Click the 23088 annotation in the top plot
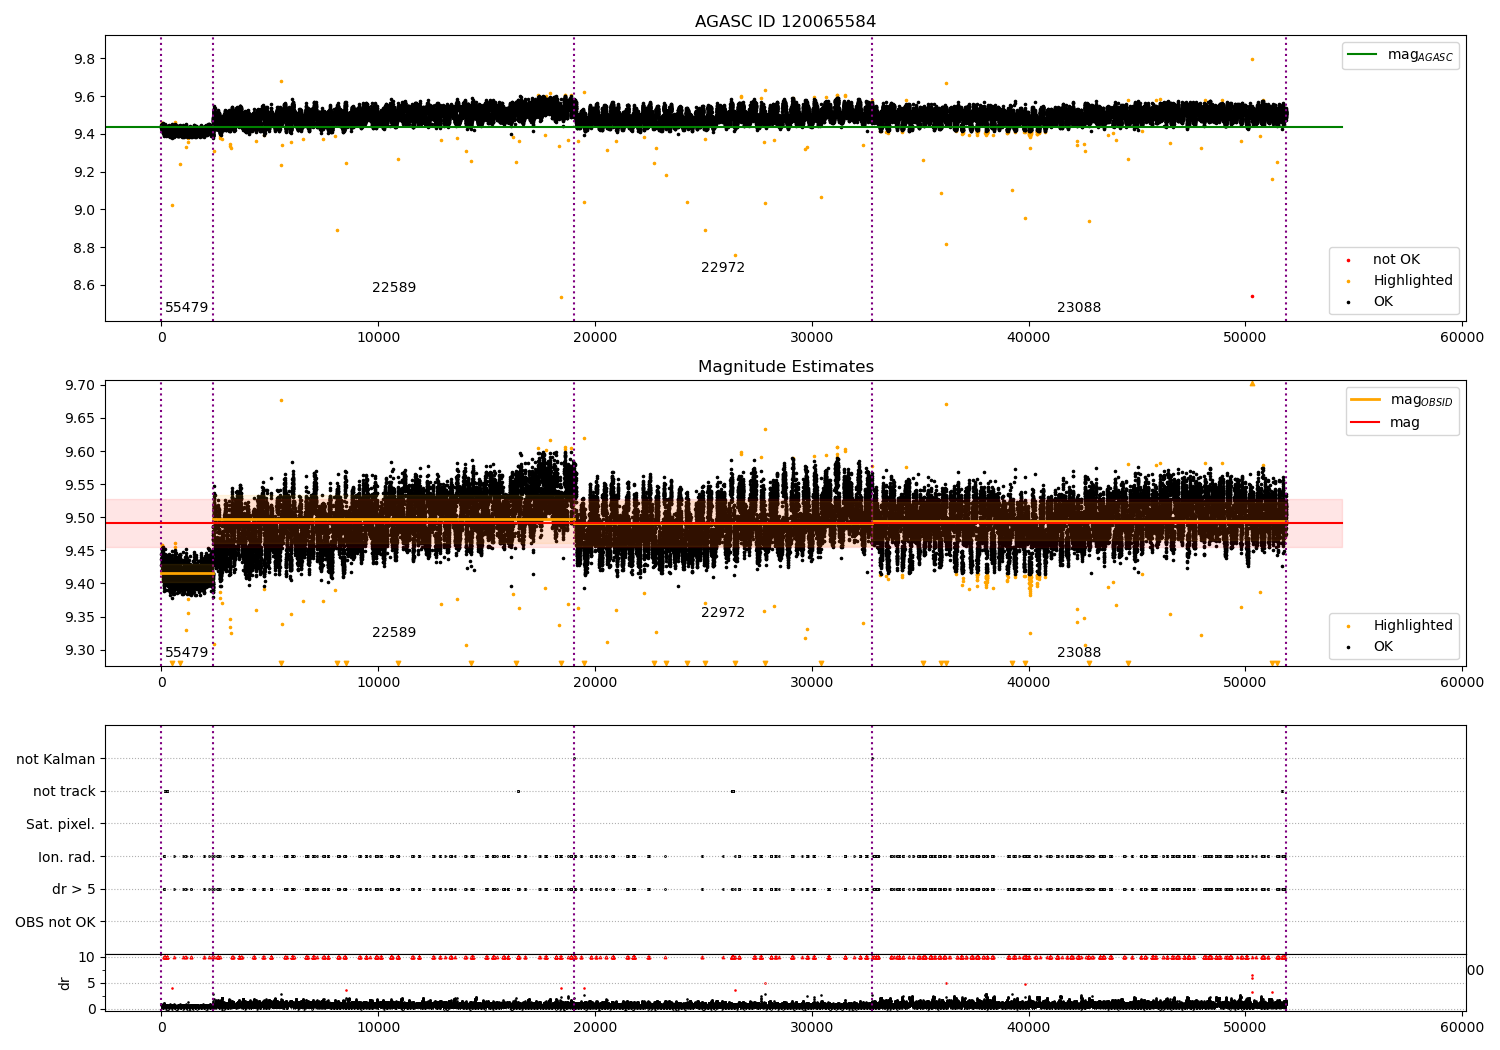The image size is (1500, 1050). [1079, 308]
